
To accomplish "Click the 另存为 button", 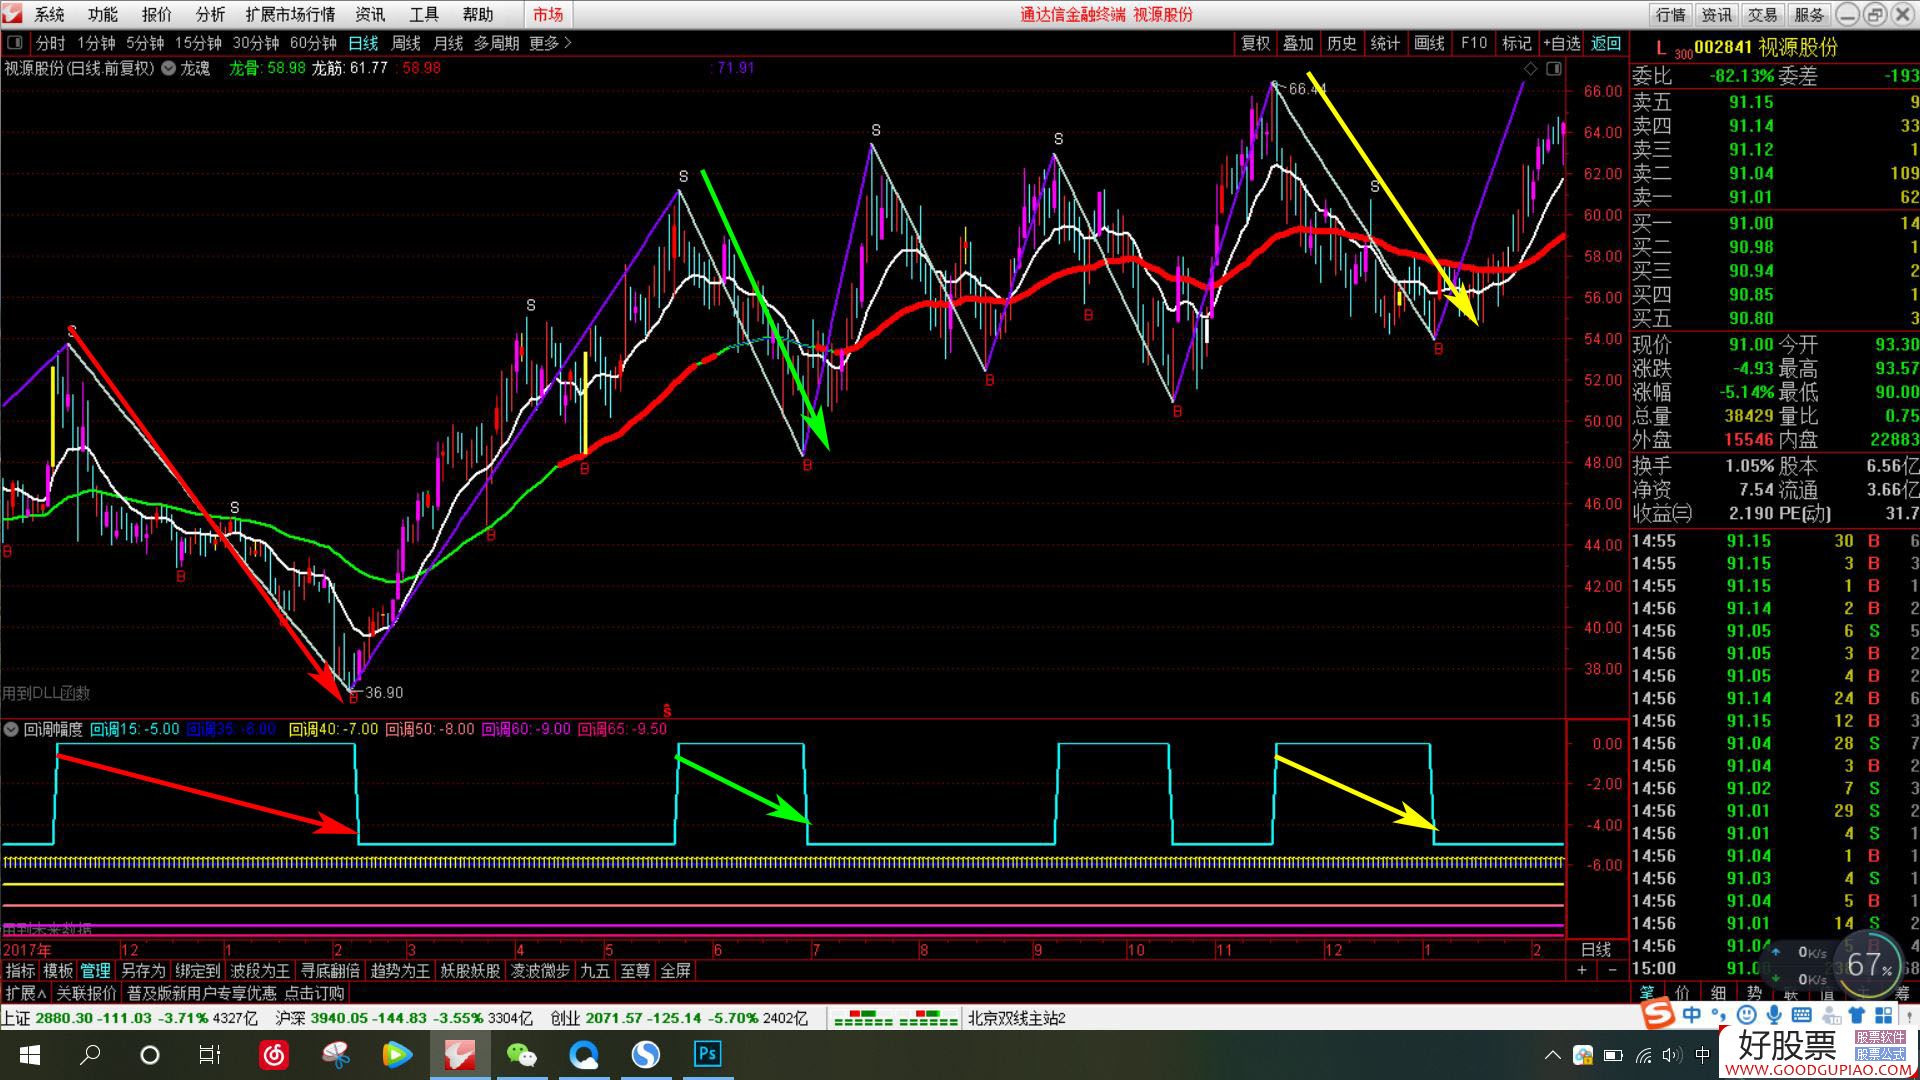I will tap(143, 970).
